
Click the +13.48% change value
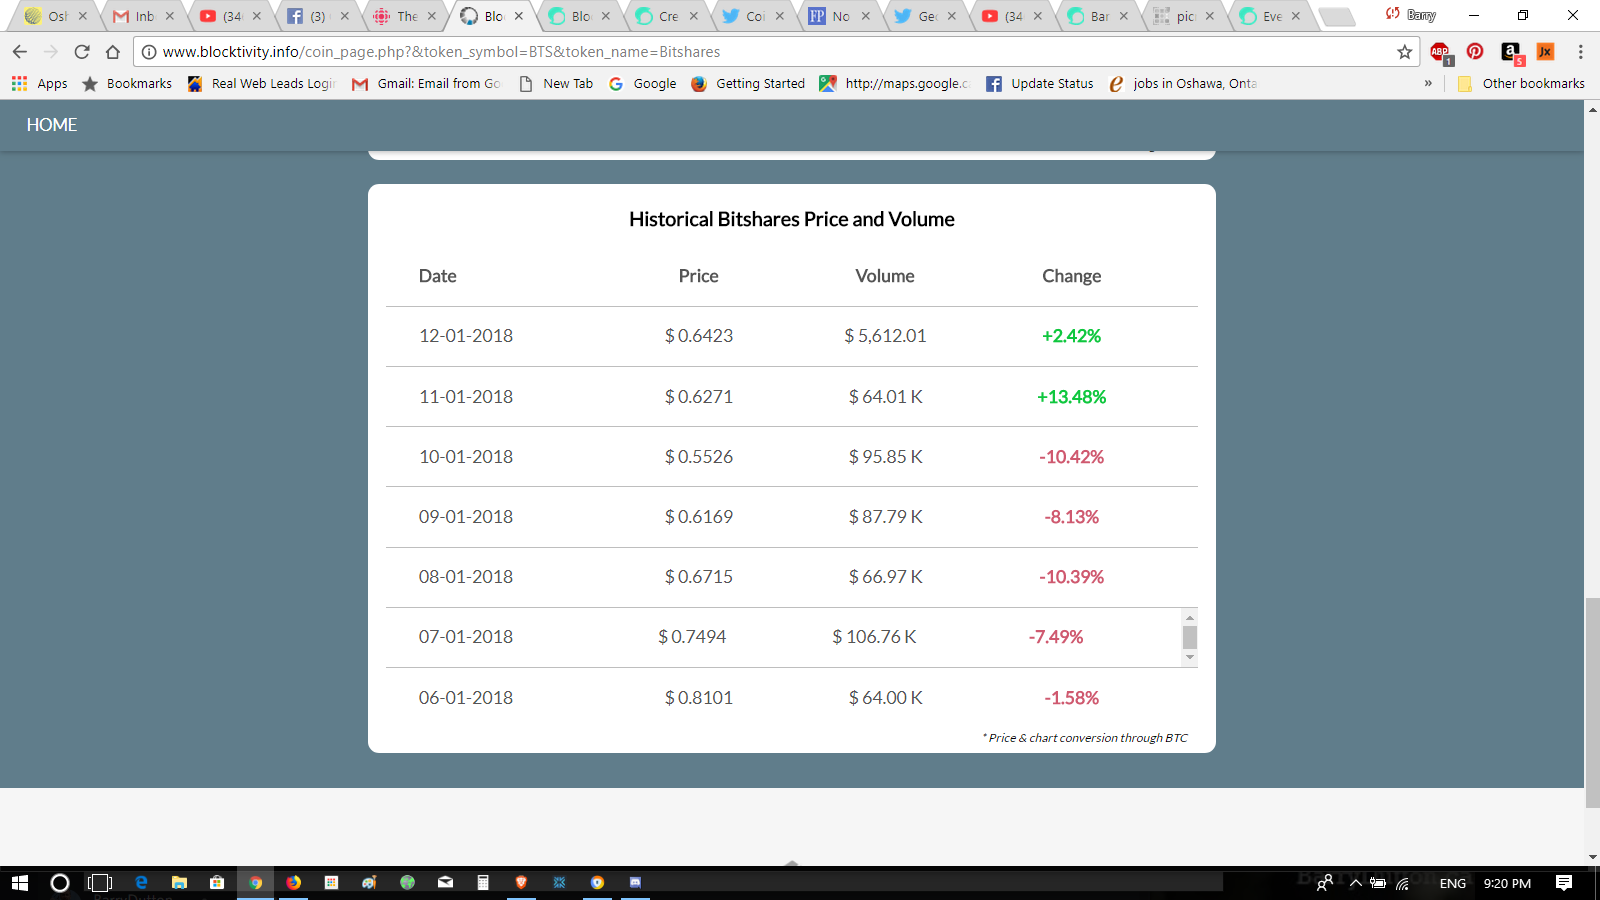click(x=1071, y=397)
